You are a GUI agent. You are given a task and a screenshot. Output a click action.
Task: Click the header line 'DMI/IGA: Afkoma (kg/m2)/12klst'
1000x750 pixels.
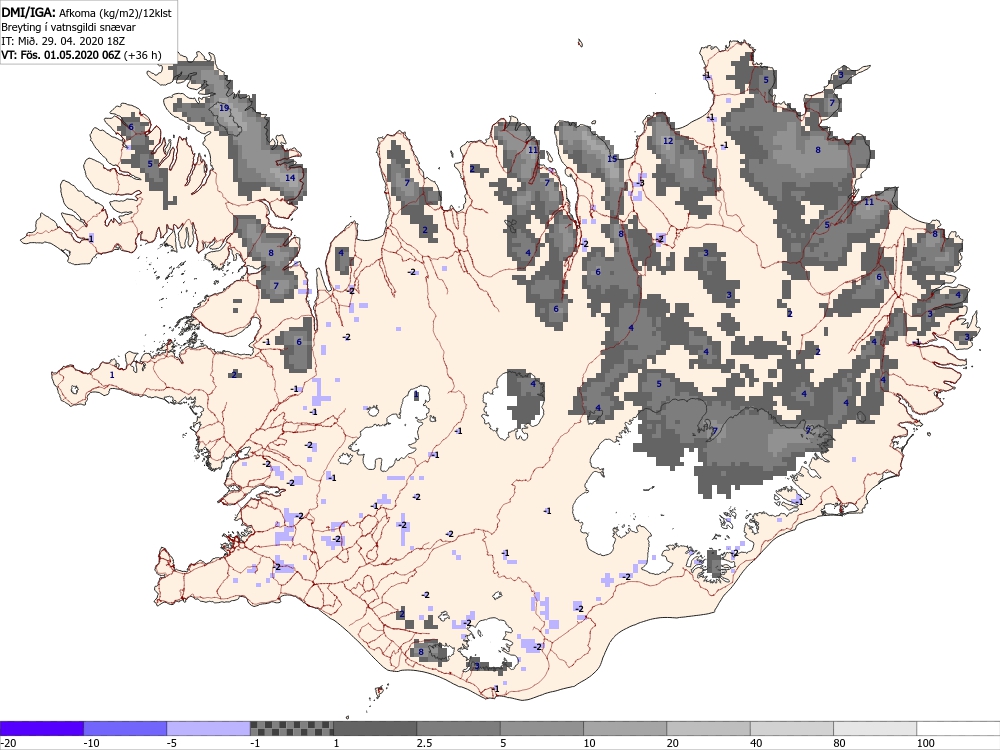86,13
